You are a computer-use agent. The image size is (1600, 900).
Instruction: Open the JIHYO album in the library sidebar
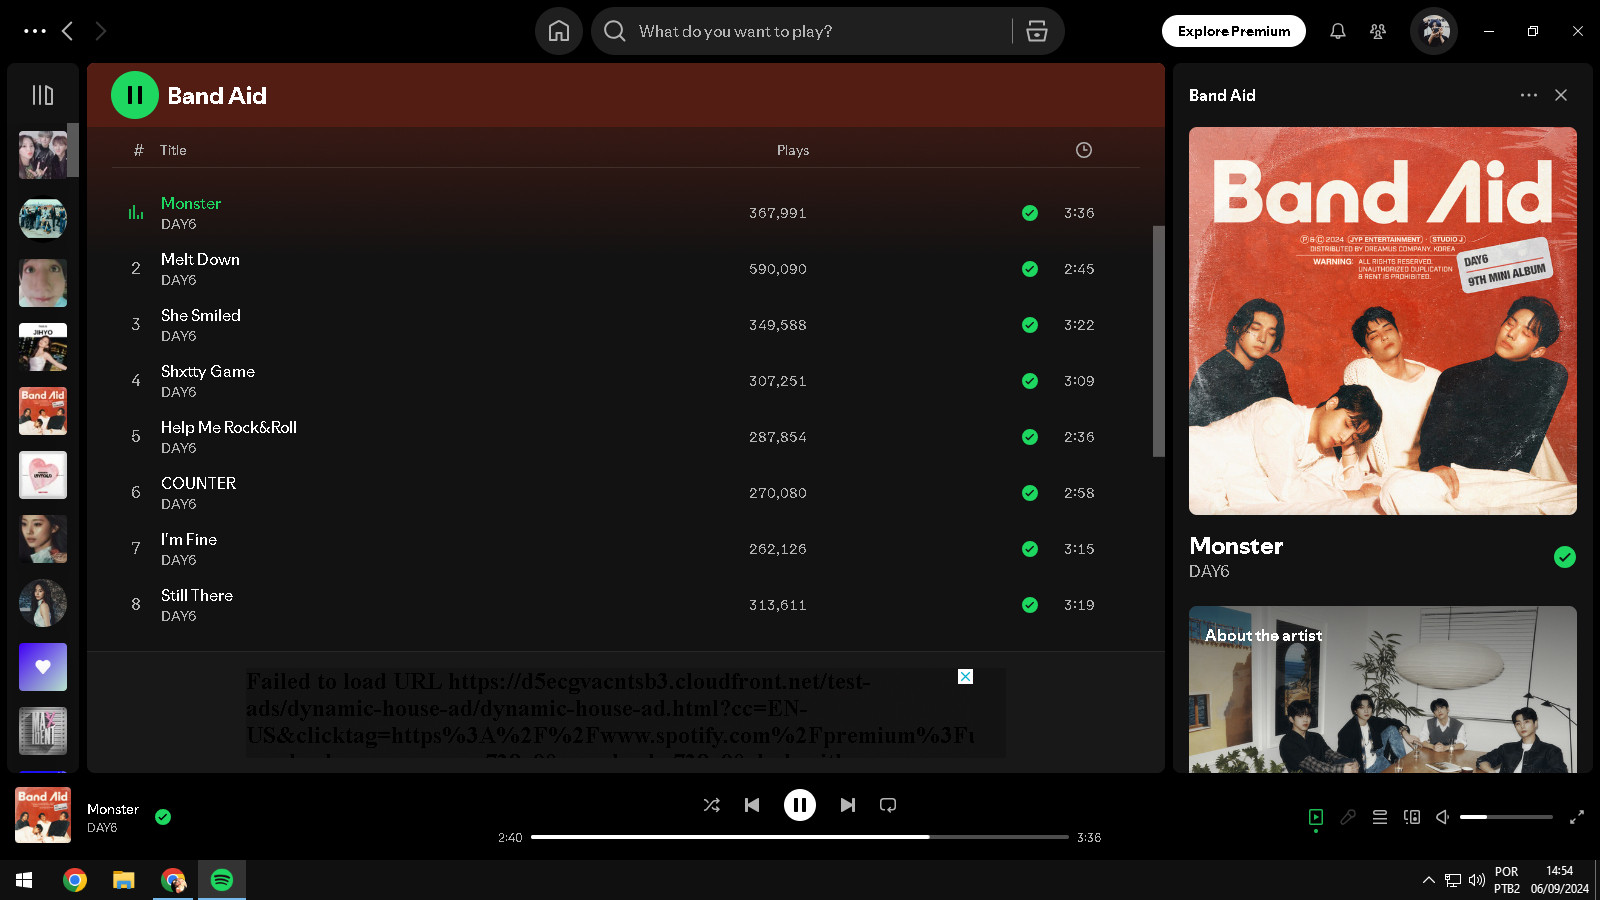[43, 347]
